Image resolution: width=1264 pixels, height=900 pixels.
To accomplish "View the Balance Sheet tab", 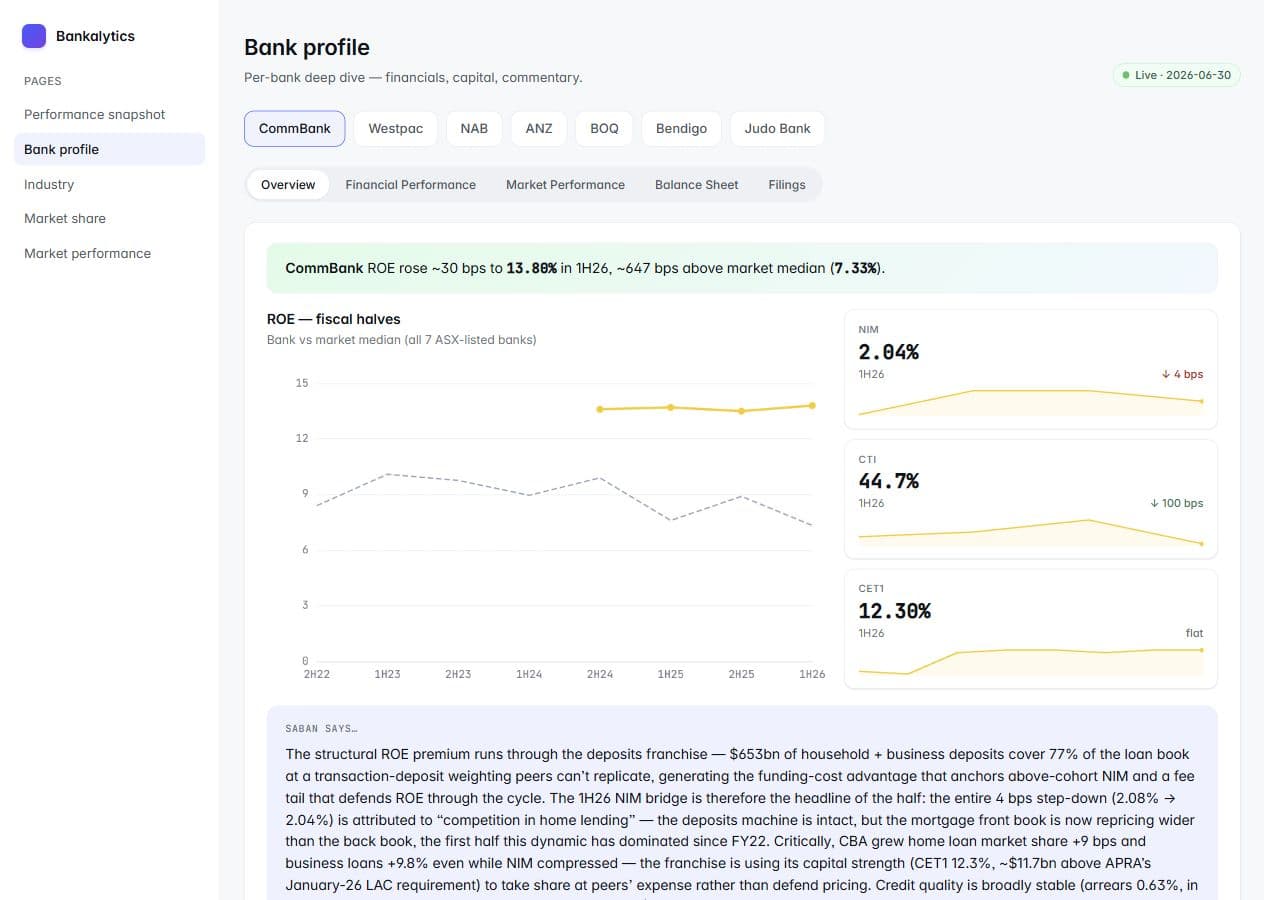I will (x=696, y=184).
